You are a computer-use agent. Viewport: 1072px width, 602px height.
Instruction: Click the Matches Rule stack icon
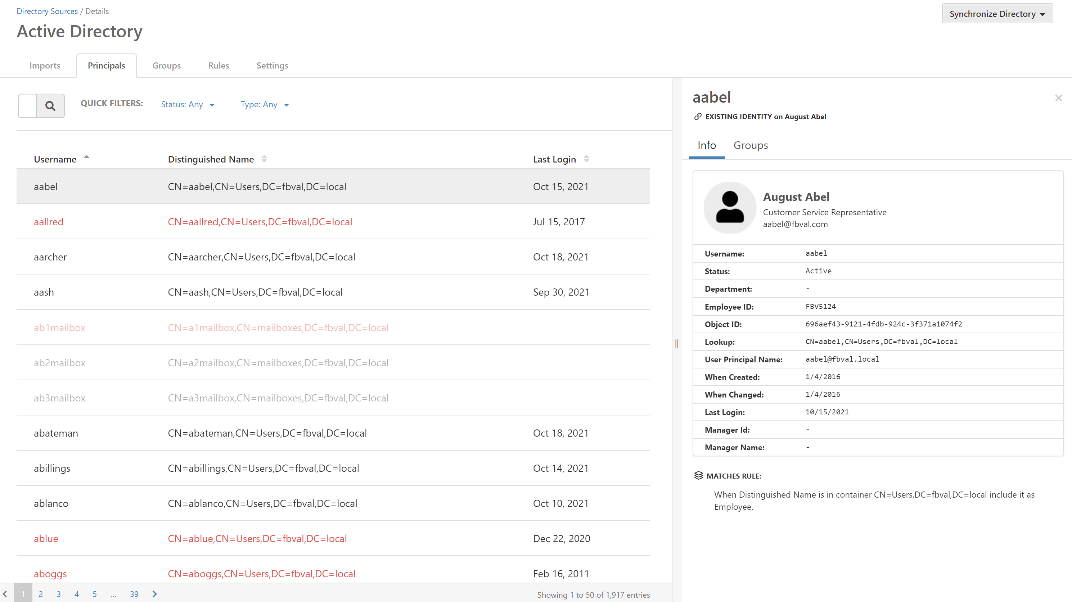point(698,476)
